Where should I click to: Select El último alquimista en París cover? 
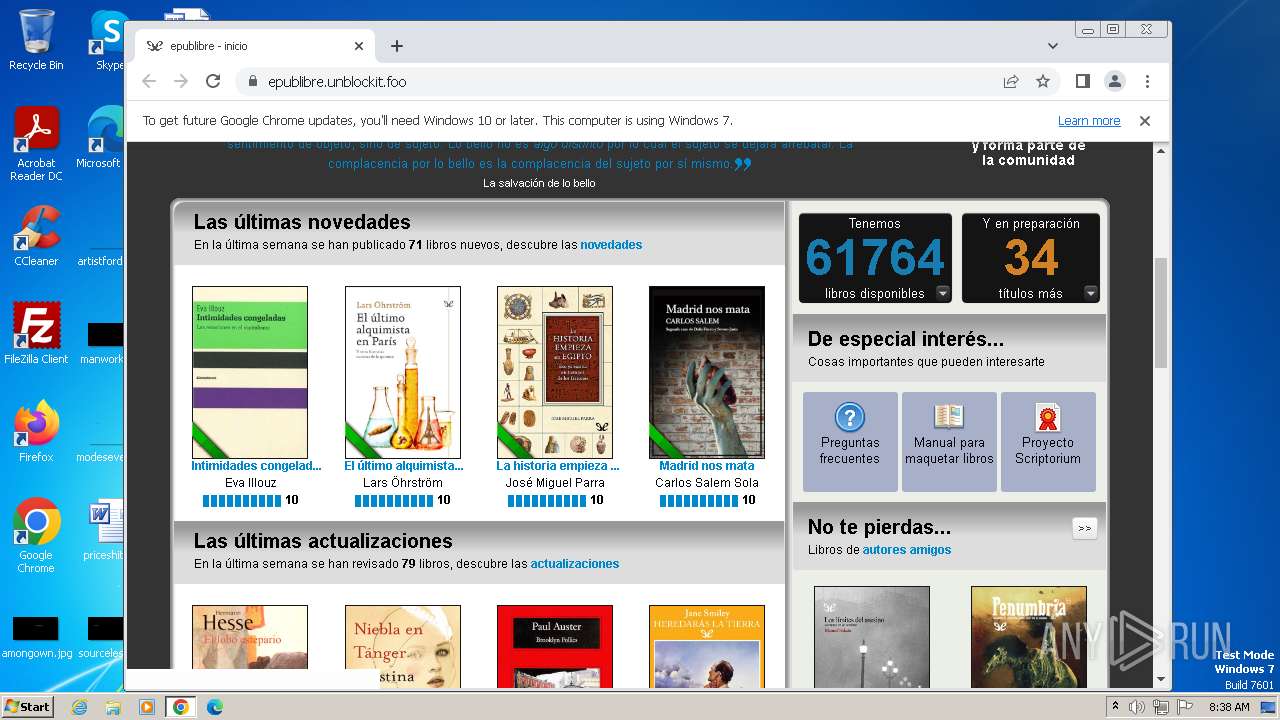tap(403, 372)
